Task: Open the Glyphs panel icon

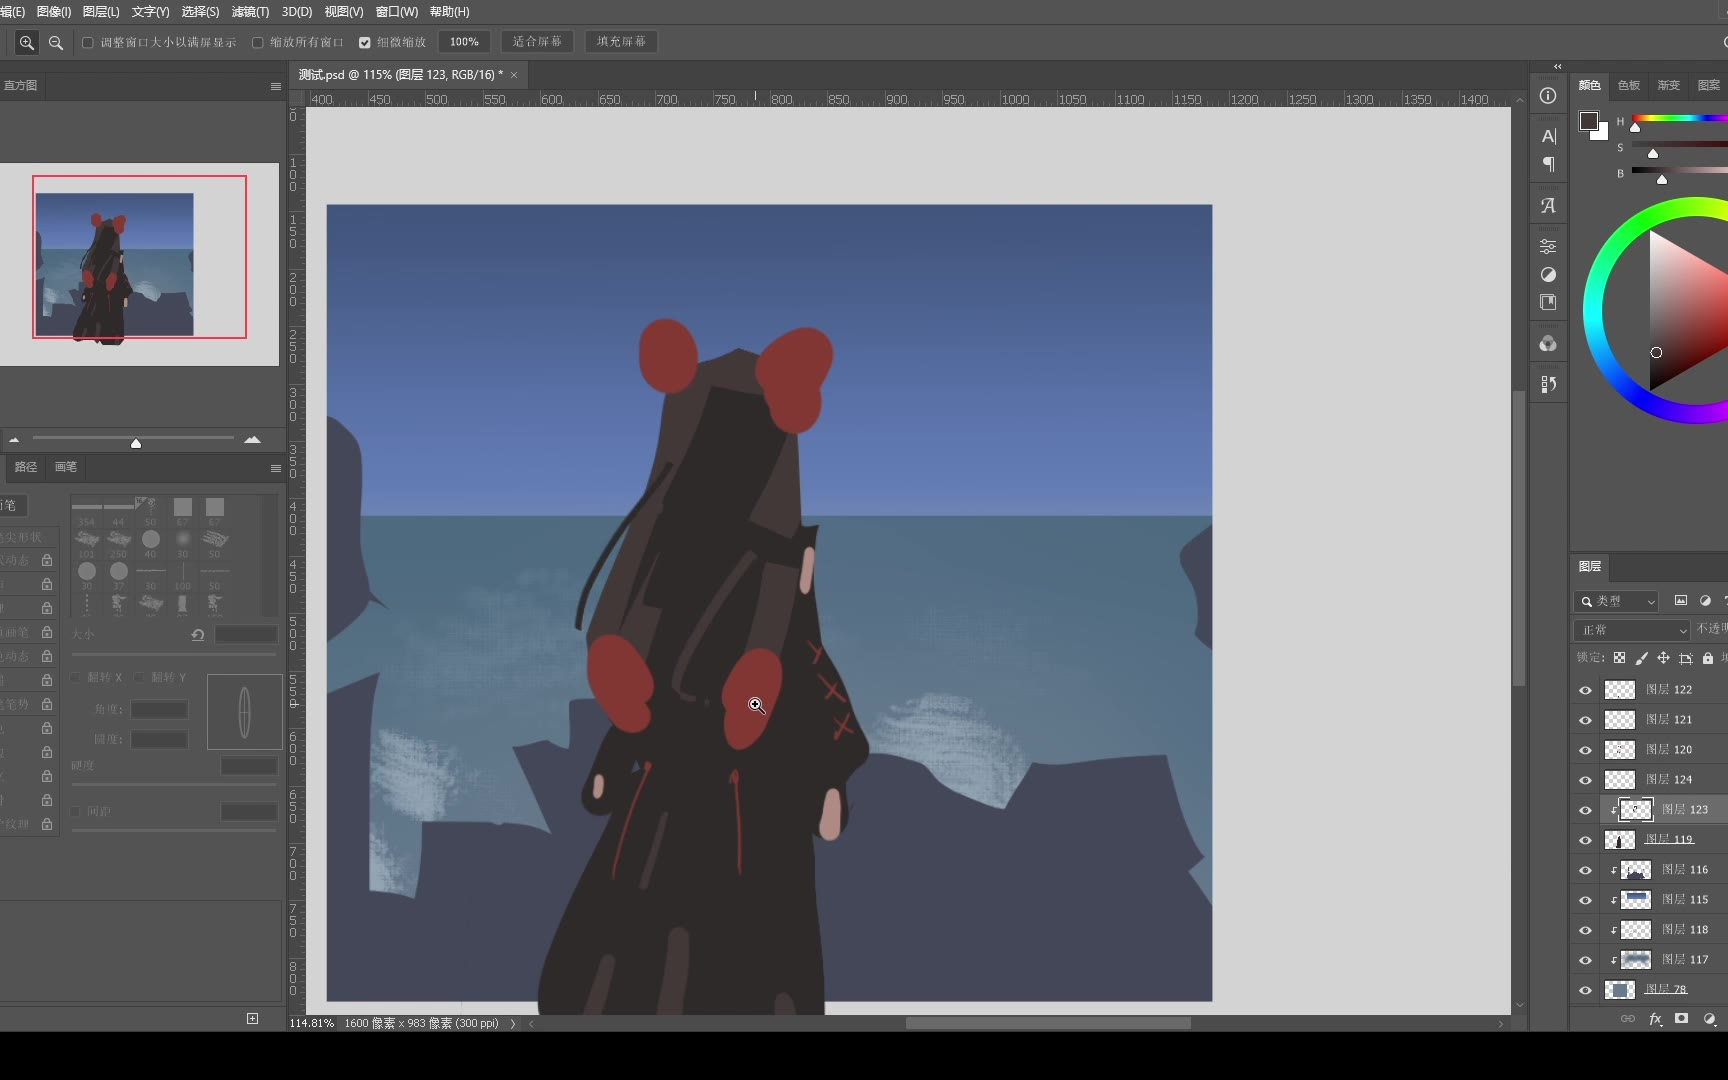Action: [x=1548, y=206]
